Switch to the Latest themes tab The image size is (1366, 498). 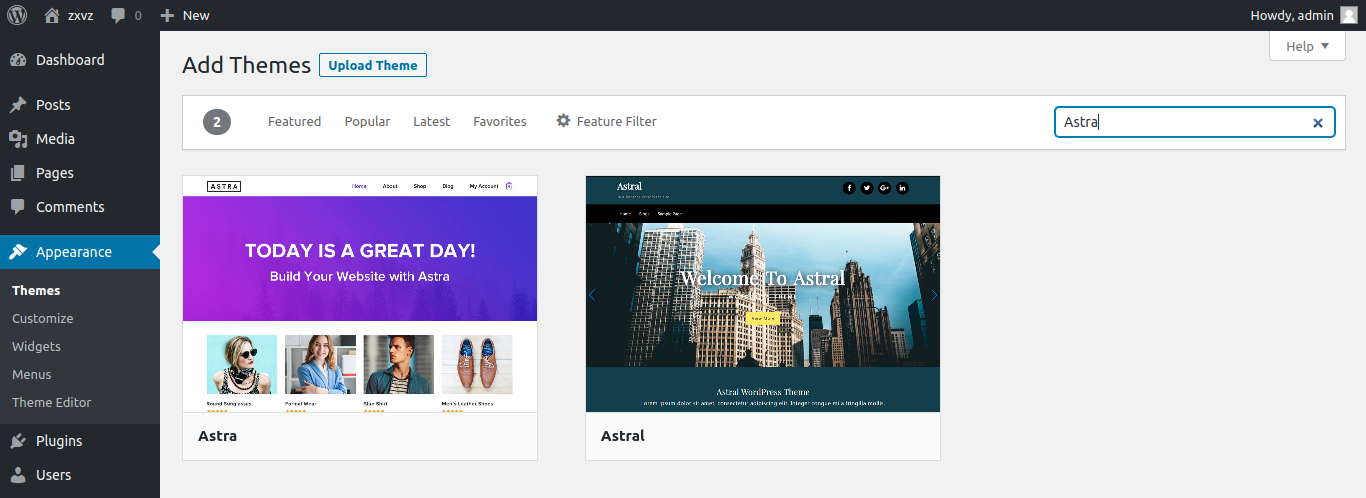coord(431,121)
